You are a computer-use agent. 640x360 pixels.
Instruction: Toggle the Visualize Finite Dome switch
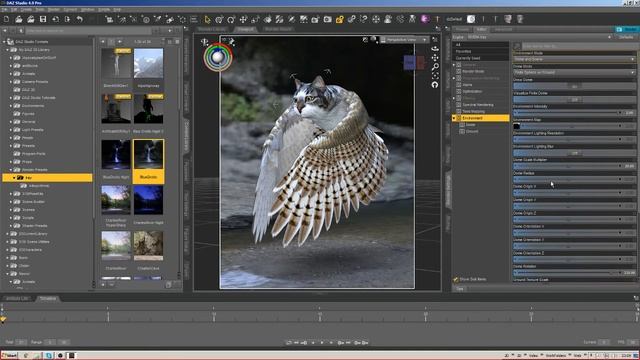(575, 100)
